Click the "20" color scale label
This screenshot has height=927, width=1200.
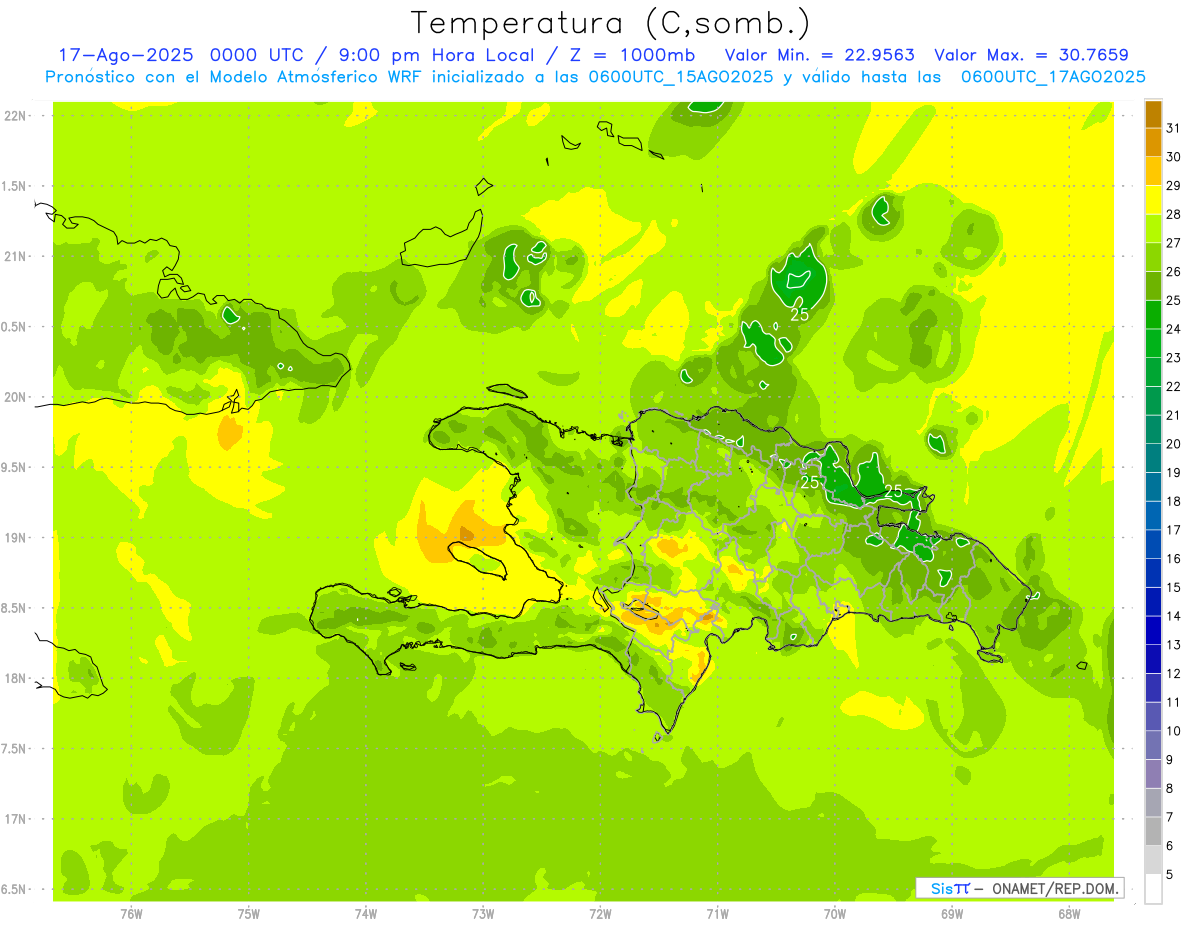1174,443
